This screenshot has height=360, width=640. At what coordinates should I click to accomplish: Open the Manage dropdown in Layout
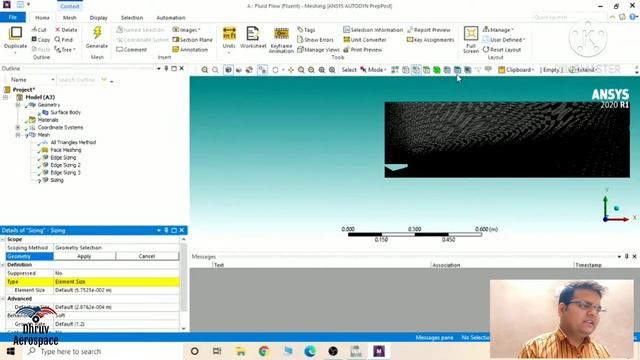[498, 30]
